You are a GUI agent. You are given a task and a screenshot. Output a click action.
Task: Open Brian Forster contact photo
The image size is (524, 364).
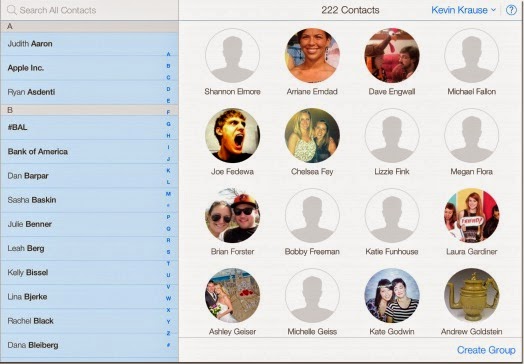pyautogui.click(x=233, y=216)
